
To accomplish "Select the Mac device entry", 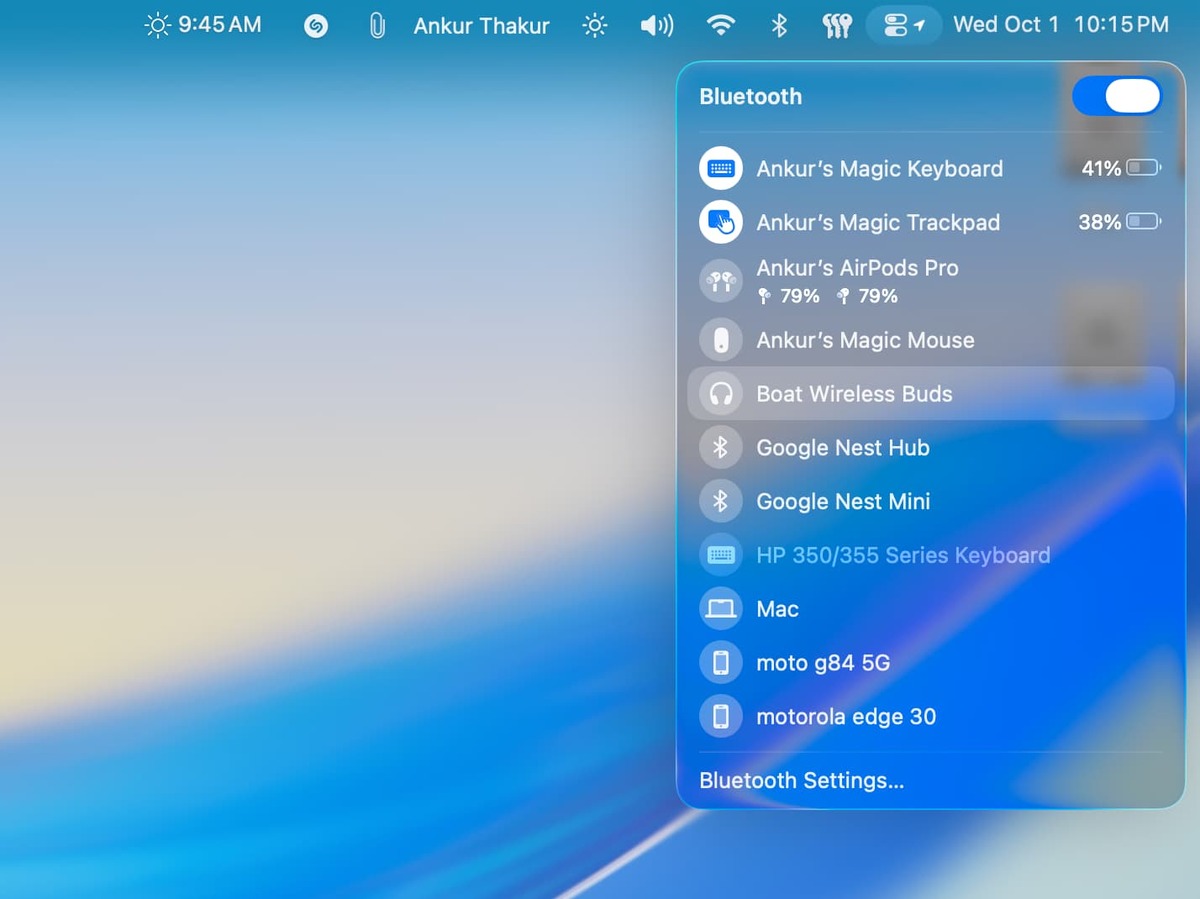I will click(777, 609).
